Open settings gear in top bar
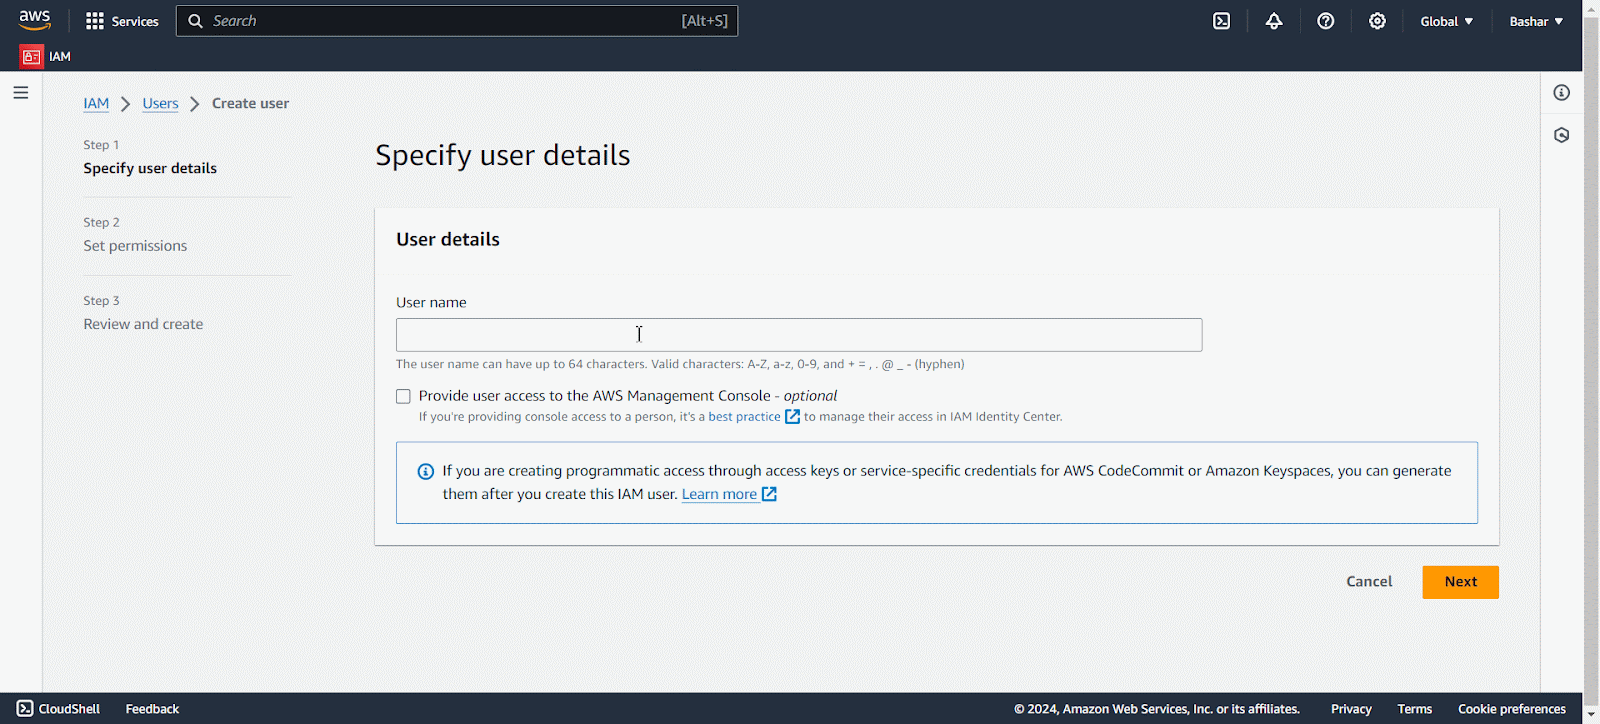The width and height of the screenshot is (1600, 724). coord(1377,21)
